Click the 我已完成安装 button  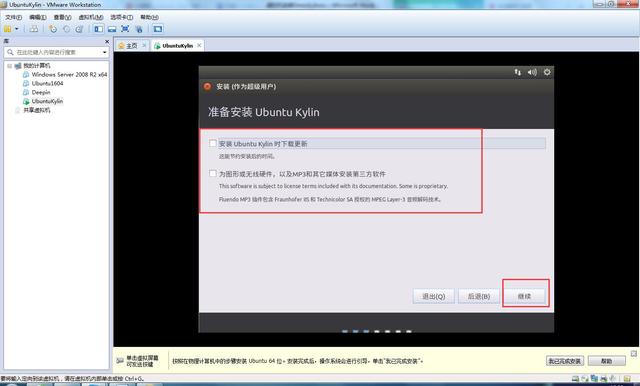(x=565, y=361)
